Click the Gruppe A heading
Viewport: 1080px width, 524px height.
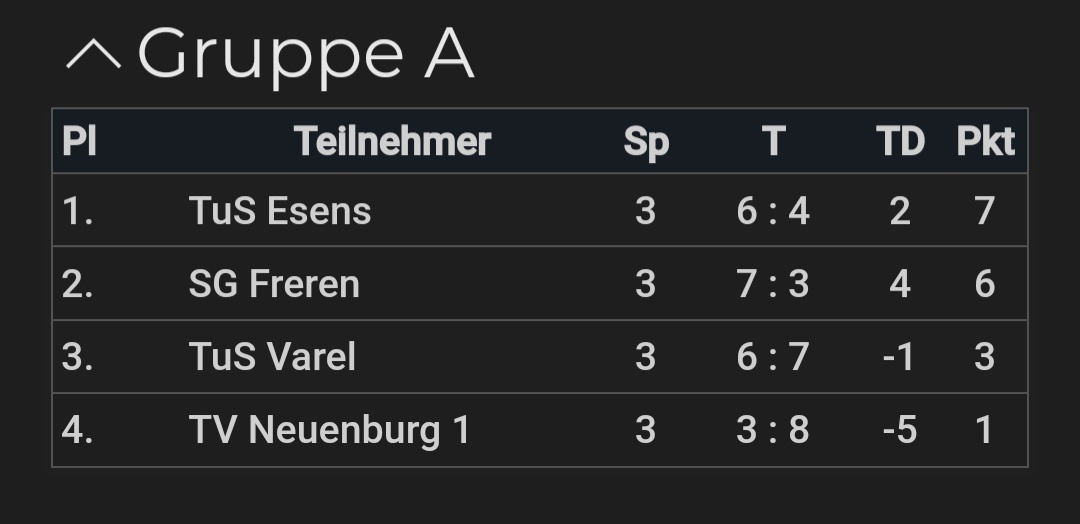pos(306,55)
